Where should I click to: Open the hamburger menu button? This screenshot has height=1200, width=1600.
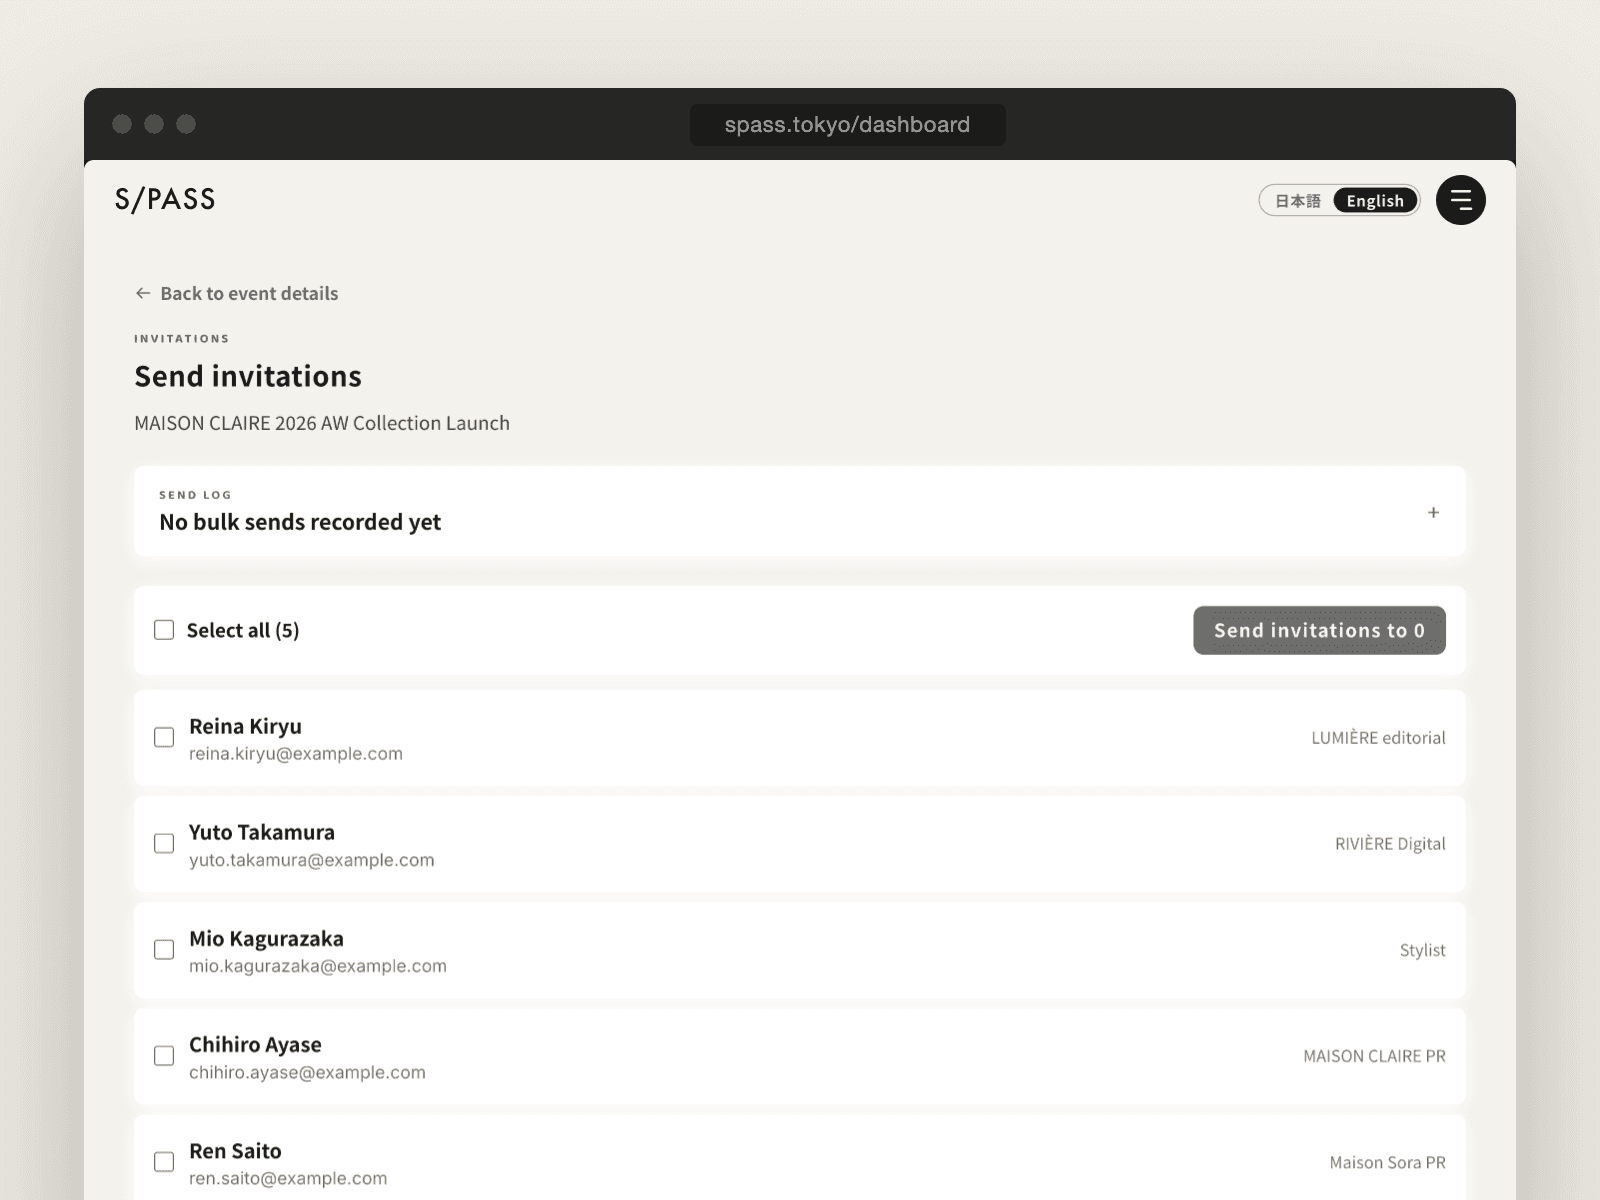click(1460, 200)
